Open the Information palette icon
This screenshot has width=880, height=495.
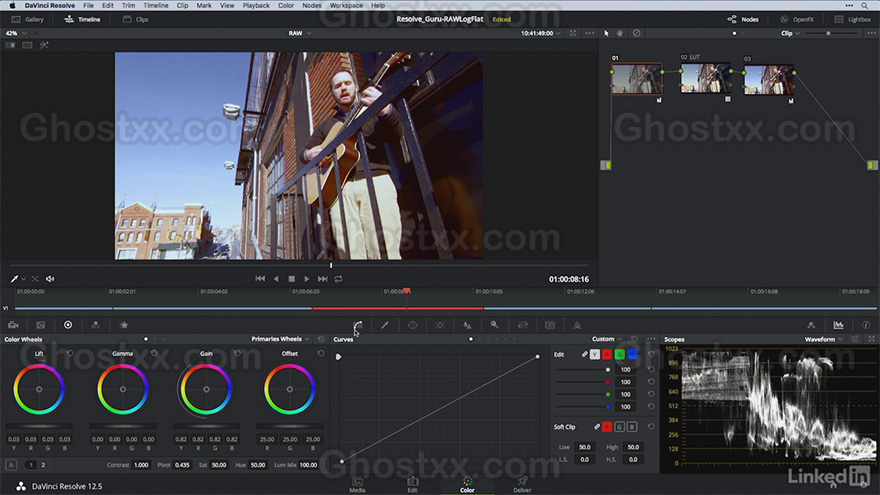[866, 325]
